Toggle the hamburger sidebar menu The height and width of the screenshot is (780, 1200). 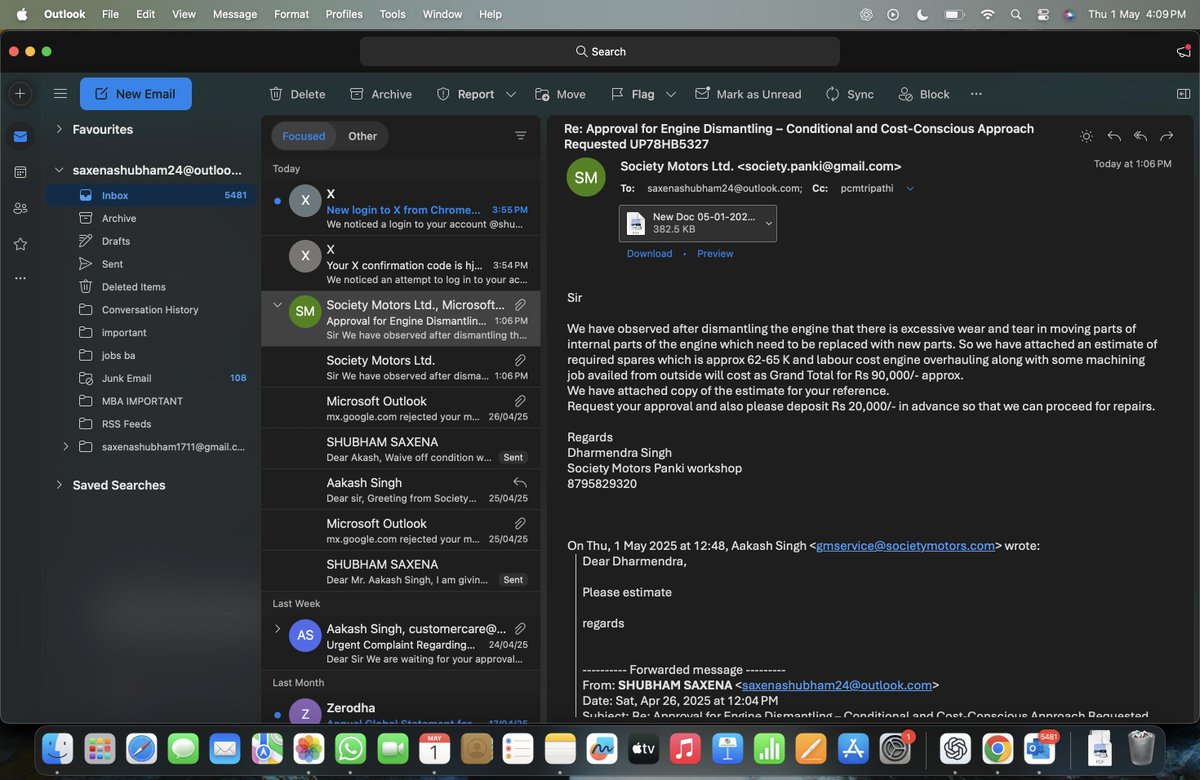[60, 94]
